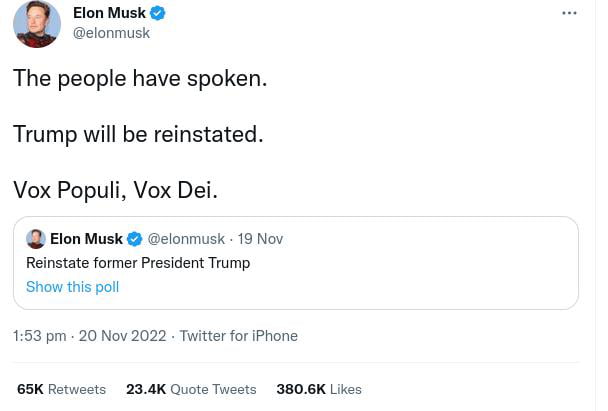Screen dimensions: 608x411
Task: Open the quoted tweet's Elon Musk name
Action: pos(86,239)
